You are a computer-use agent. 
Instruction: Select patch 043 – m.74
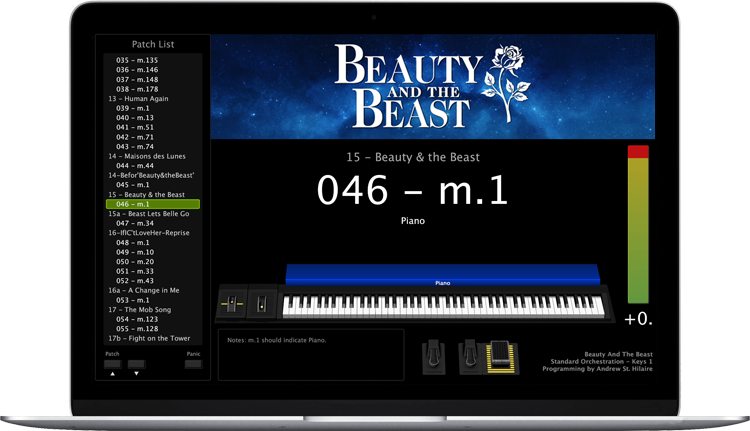pos(153,146)
